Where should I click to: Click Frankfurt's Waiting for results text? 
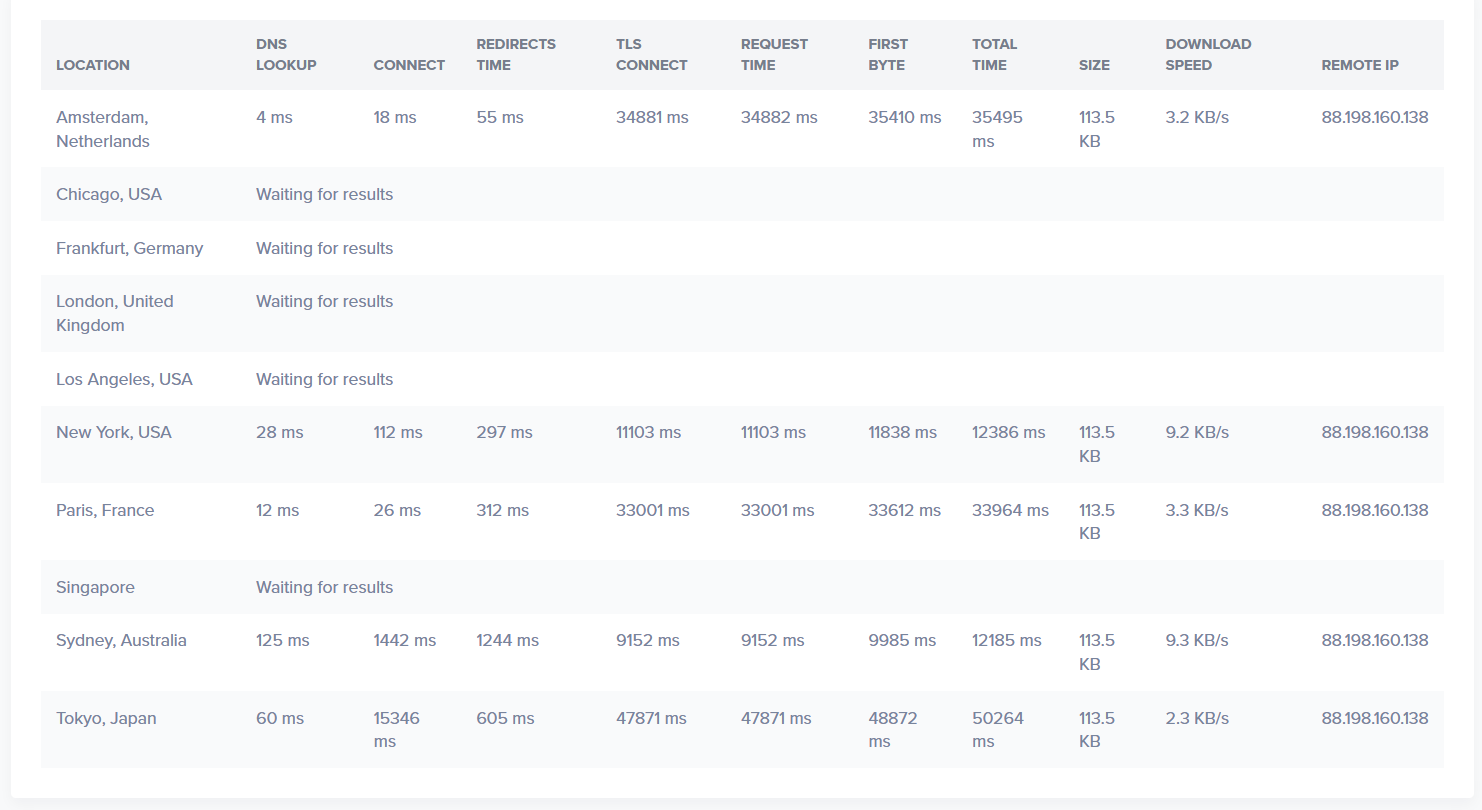324,248
